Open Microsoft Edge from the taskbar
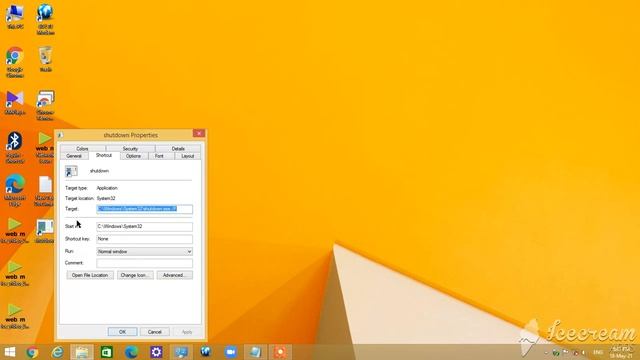This screenshot has height=360, width=640. (x=131, y=352)
